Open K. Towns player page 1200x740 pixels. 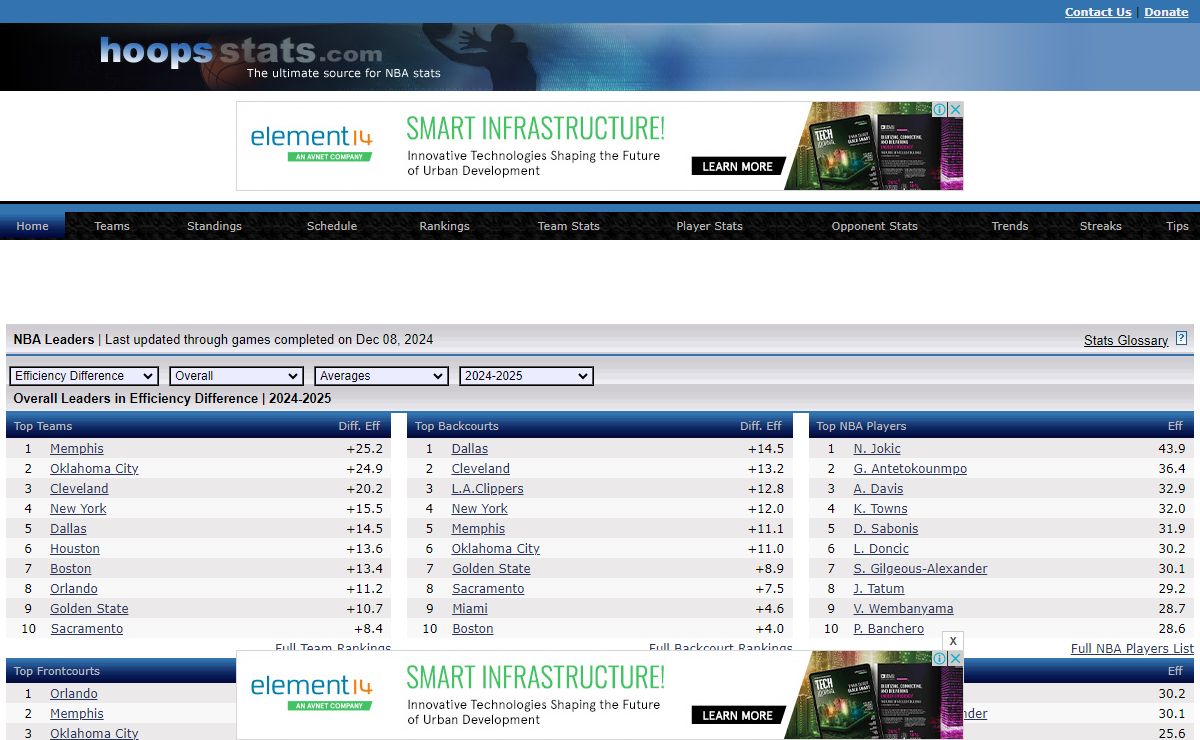pyautogui.click(x=880, y=508)
